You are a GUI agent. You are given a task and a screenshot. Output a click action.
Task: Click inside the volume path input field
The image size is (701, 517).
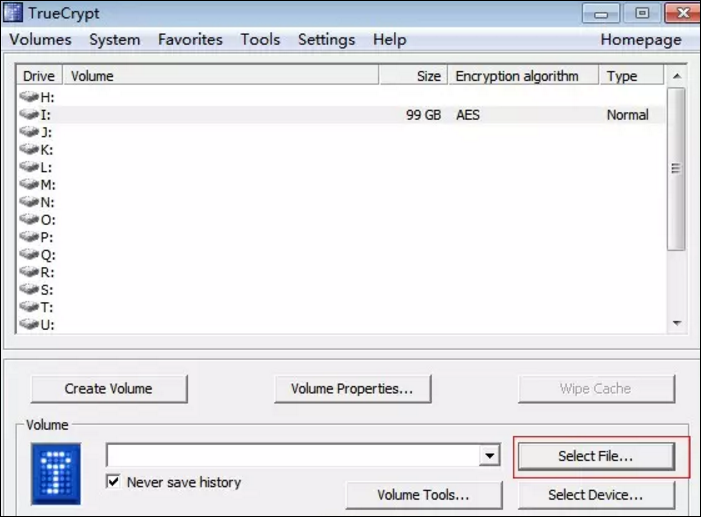(x=293, y=456)
